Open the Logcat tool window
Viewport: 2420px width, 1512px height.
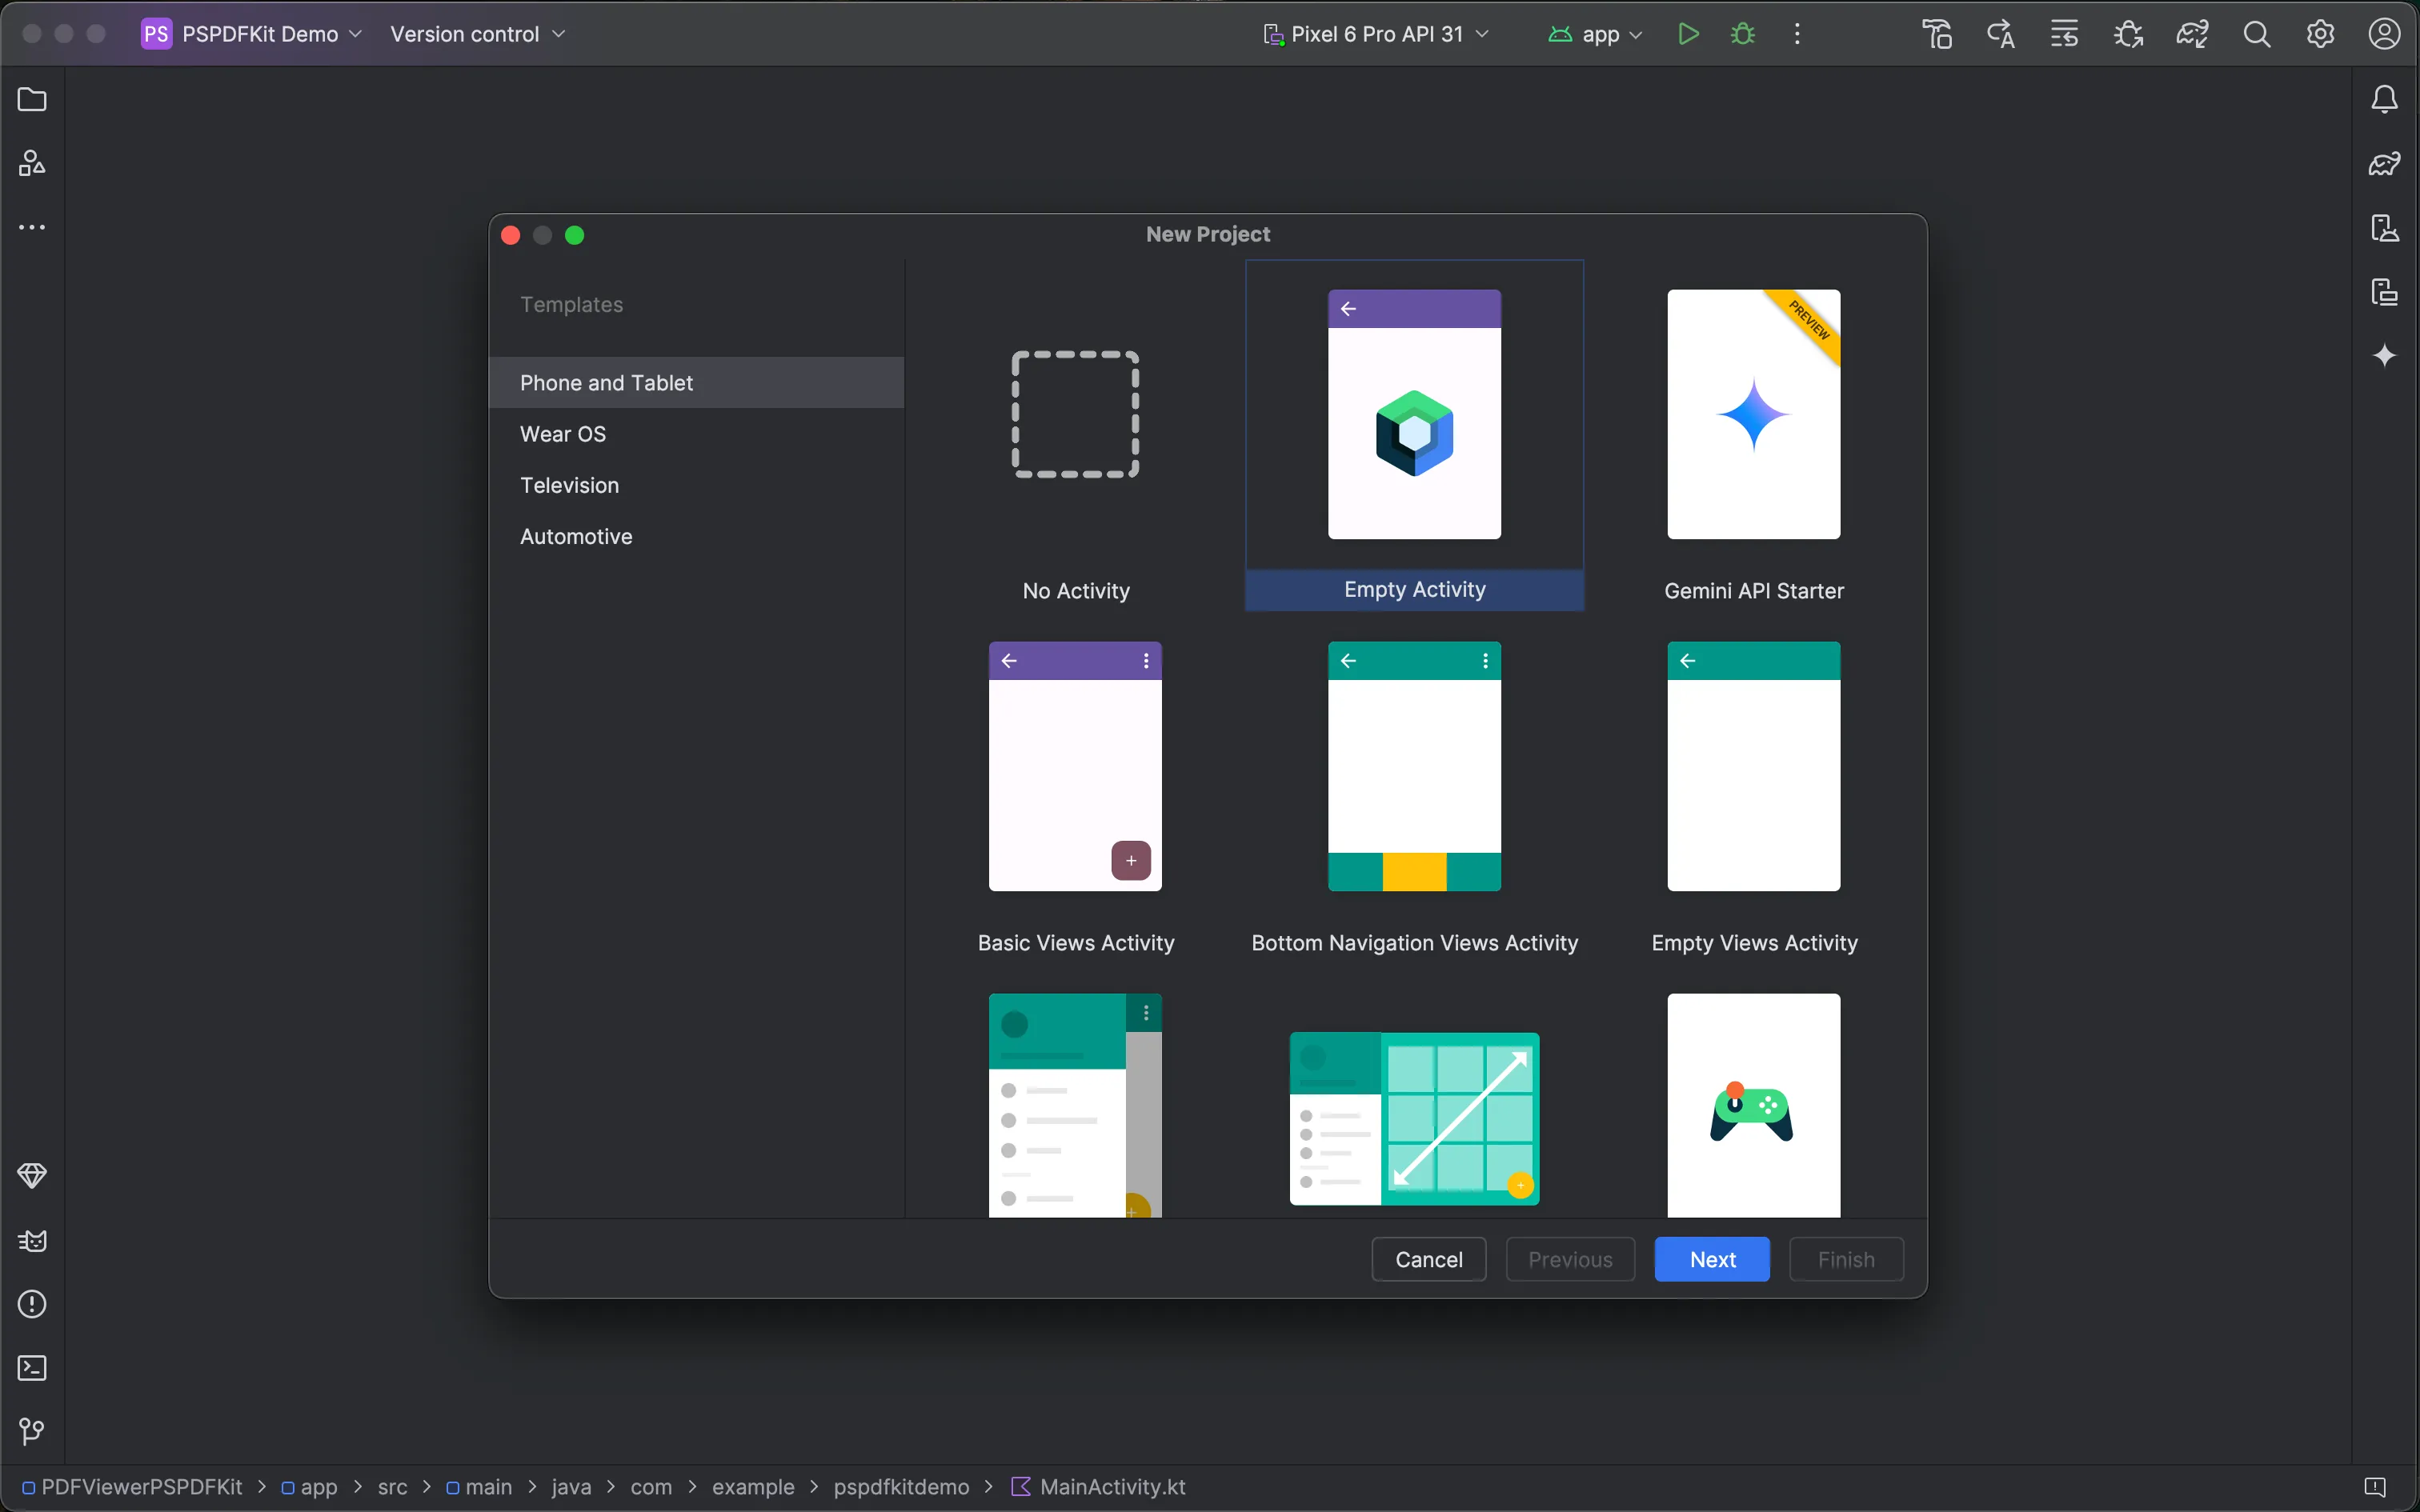click(31, 1241)
